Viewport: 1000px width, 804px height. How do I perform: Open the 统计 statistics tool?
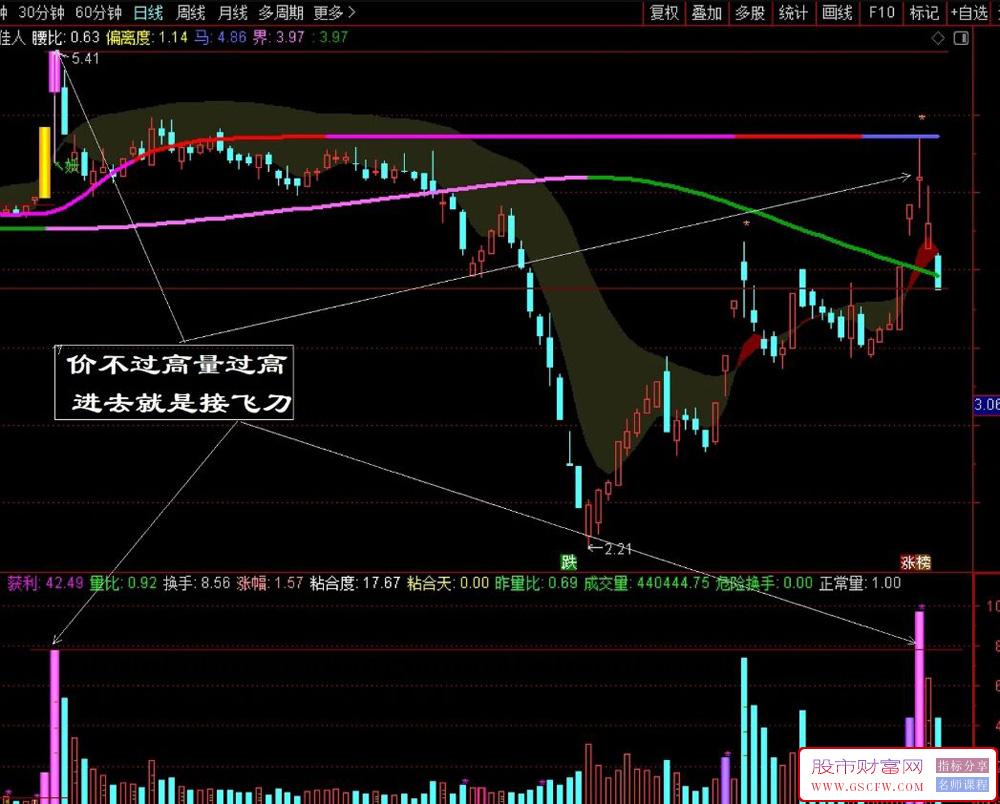pos(793,13)
